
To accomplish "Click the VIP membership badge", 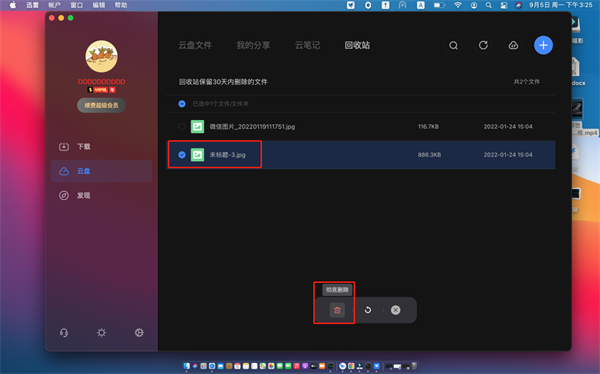I will click(x=101, y=90).
